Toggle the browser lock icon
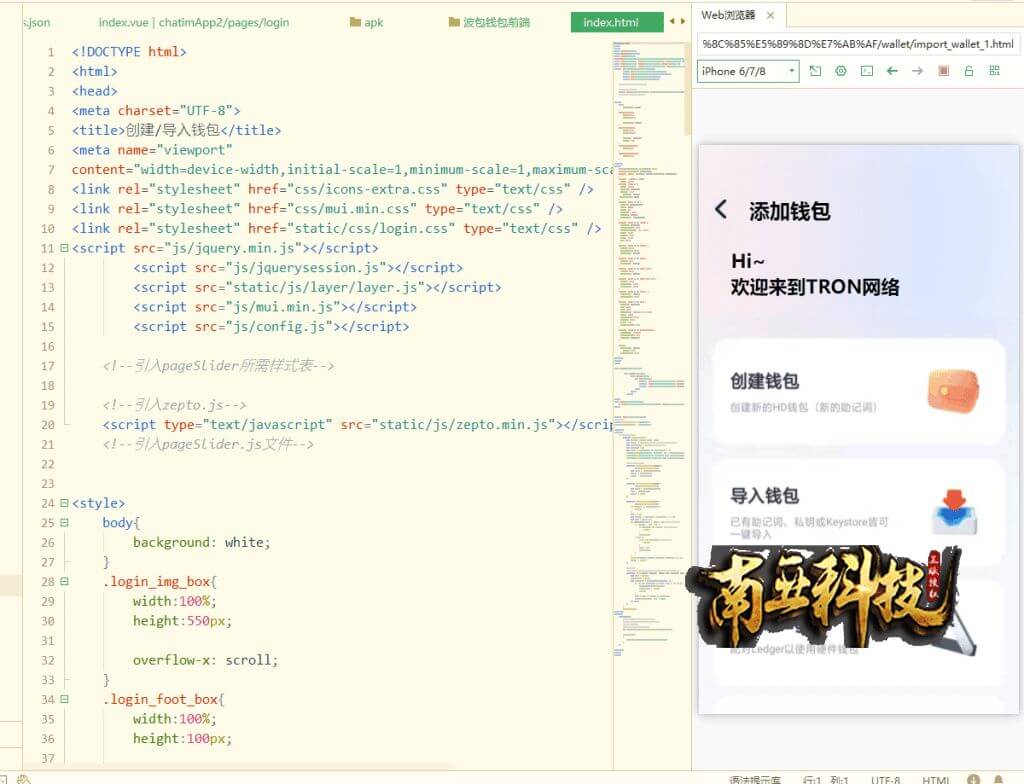The image size is (1024, 784). (x=968, y=71)
